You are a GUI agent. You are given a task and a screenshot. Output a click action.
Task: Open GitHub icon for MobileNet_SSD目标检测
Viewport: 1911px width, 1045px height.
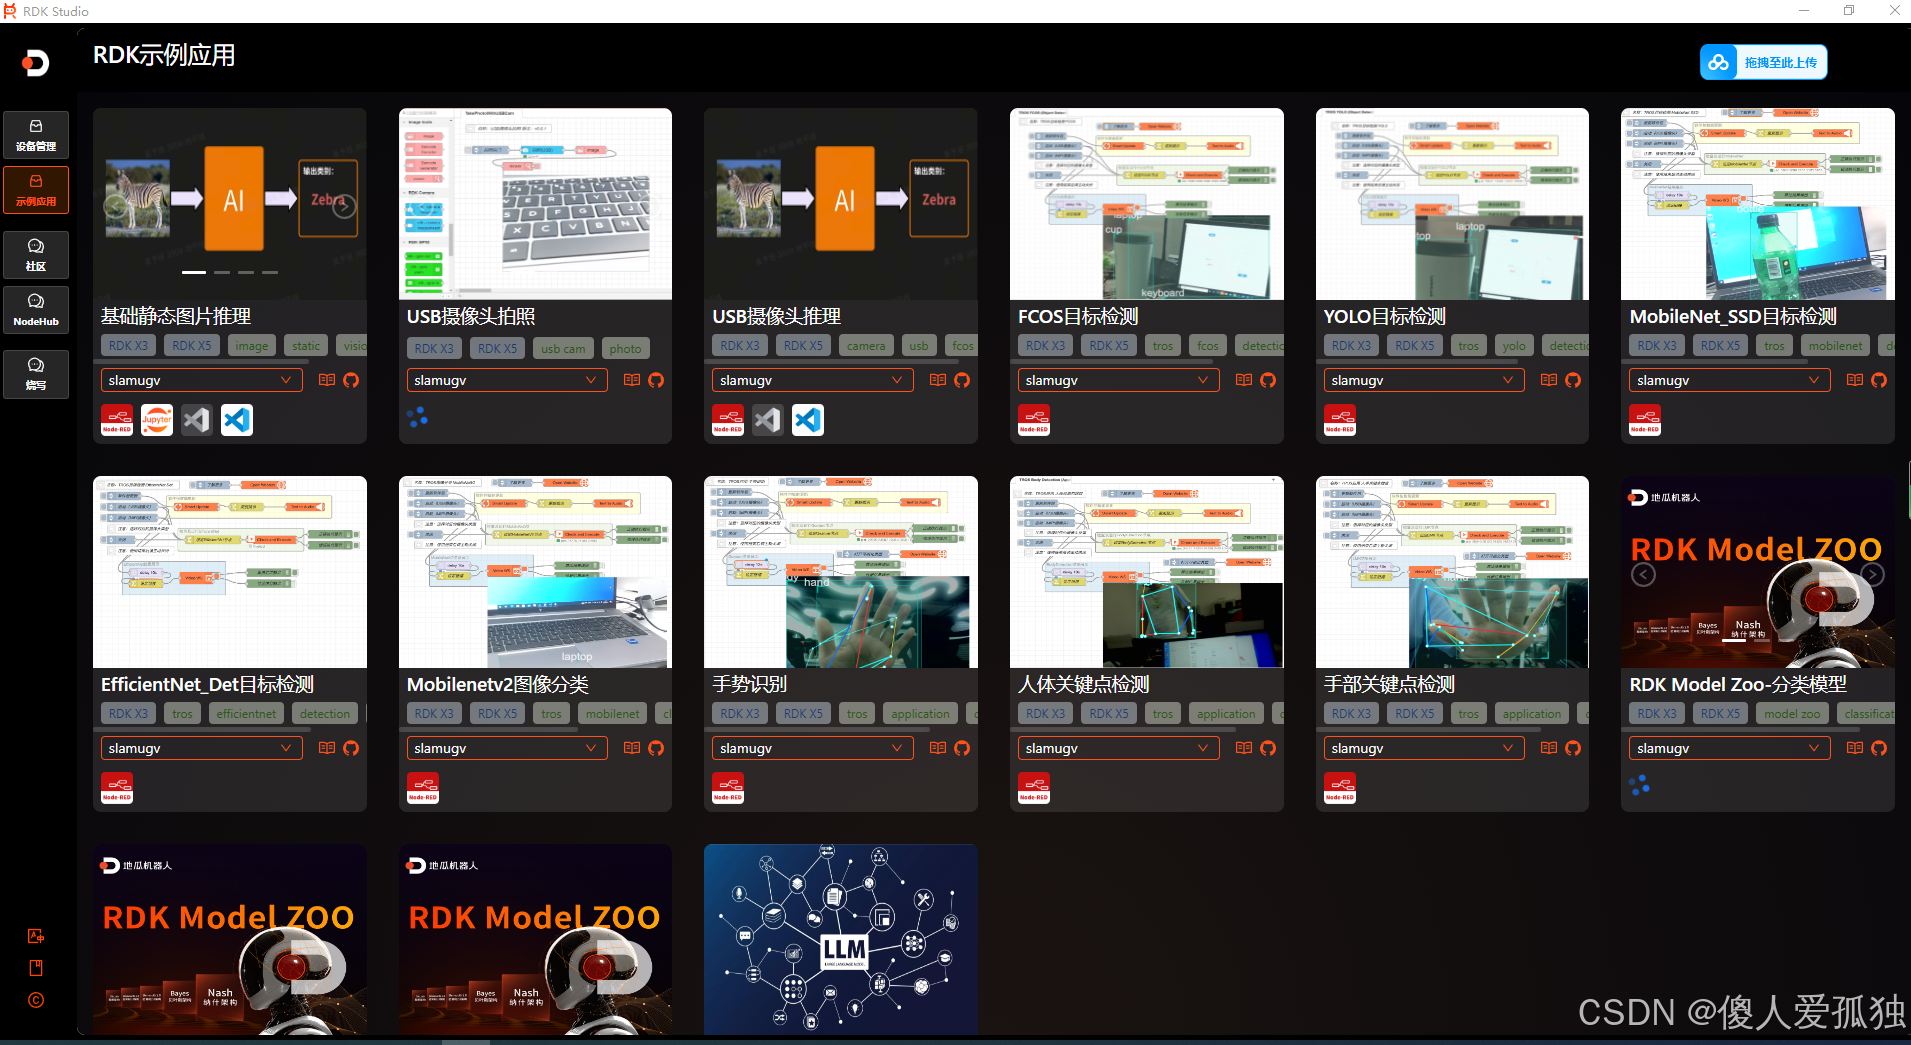click(1879, 380)
